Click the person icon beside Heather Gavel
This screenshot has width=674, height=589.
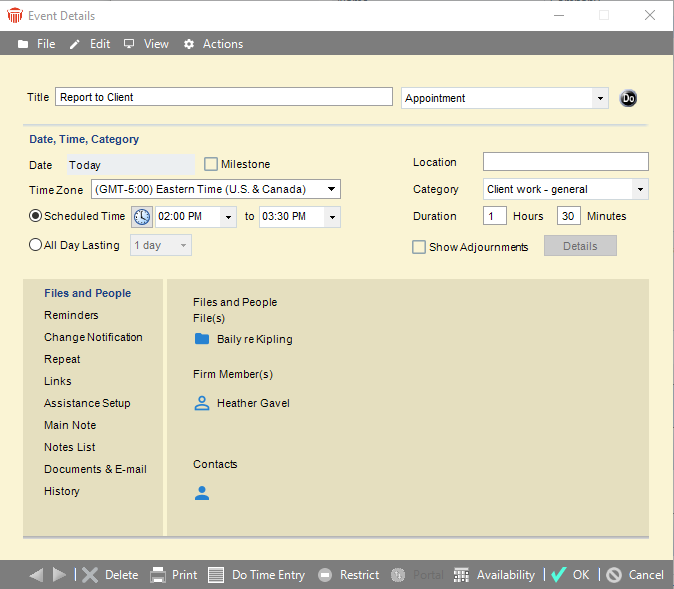pos(202,403)
